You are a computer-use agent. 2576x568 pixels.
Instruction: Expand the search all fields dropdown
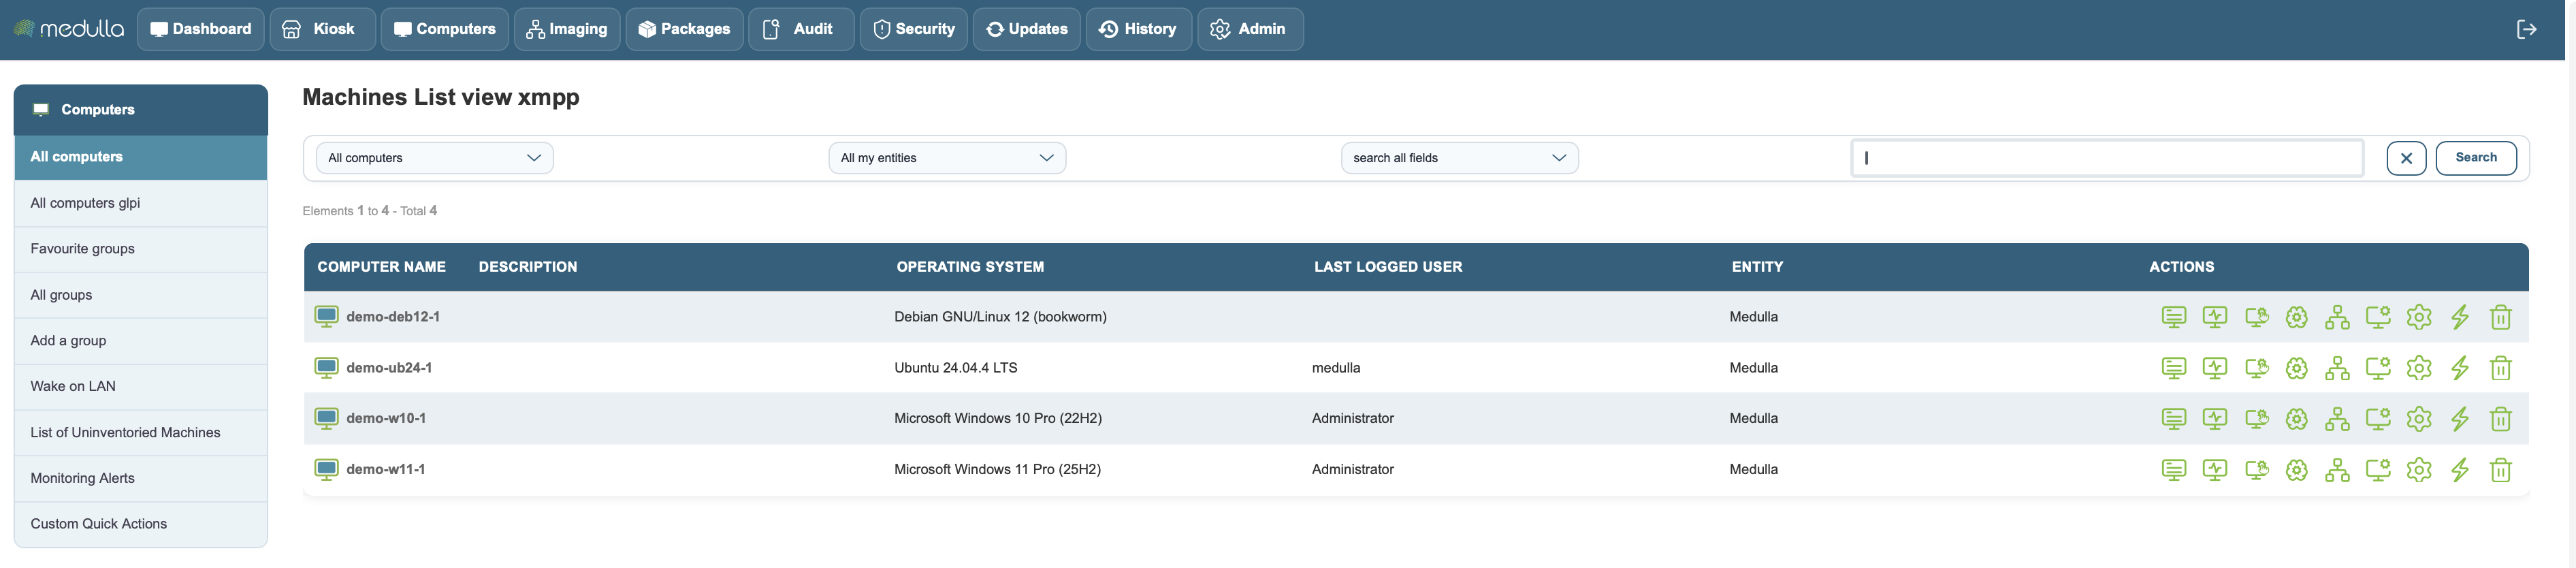click(1459, 158)
